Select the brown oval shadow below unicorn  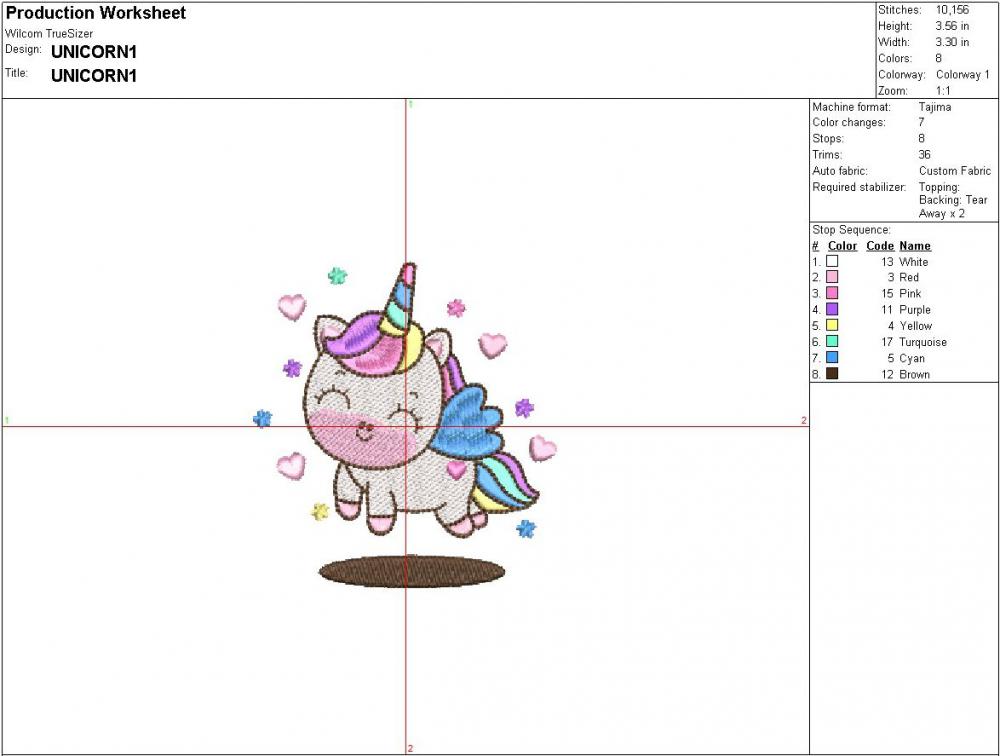coord(412,571)
